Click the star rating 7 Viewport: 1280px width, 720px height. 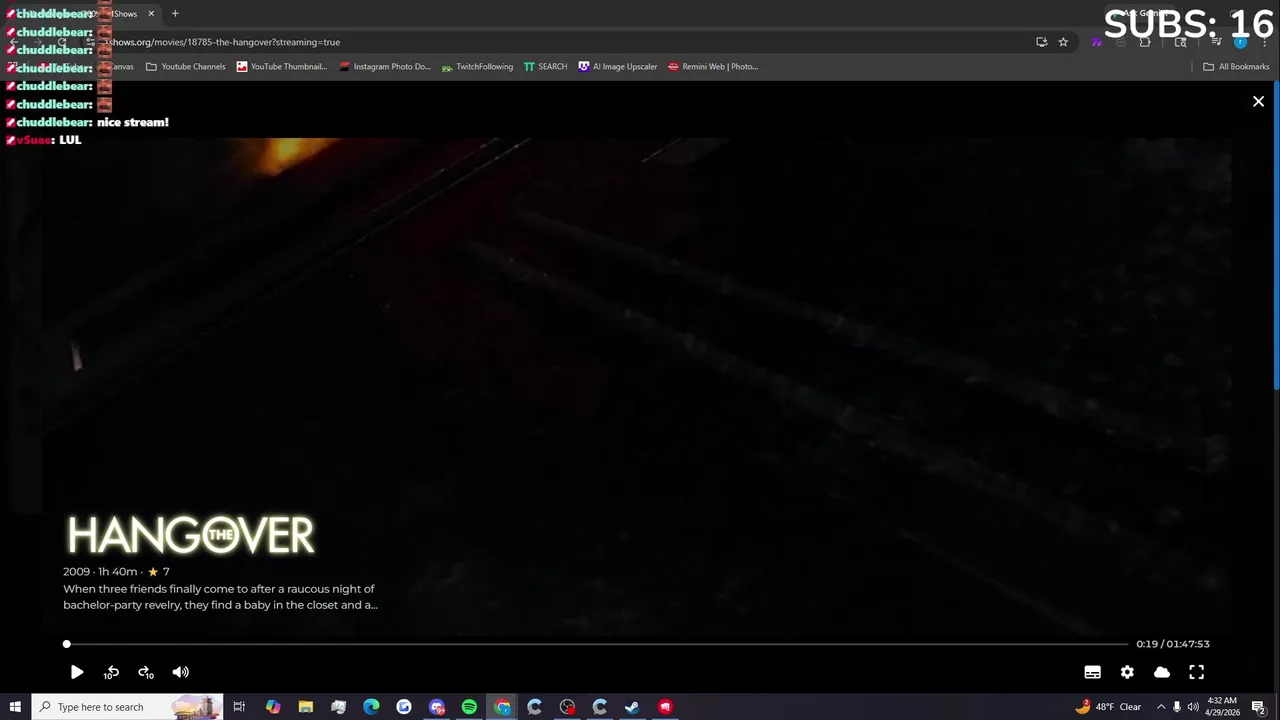[159, 572]
